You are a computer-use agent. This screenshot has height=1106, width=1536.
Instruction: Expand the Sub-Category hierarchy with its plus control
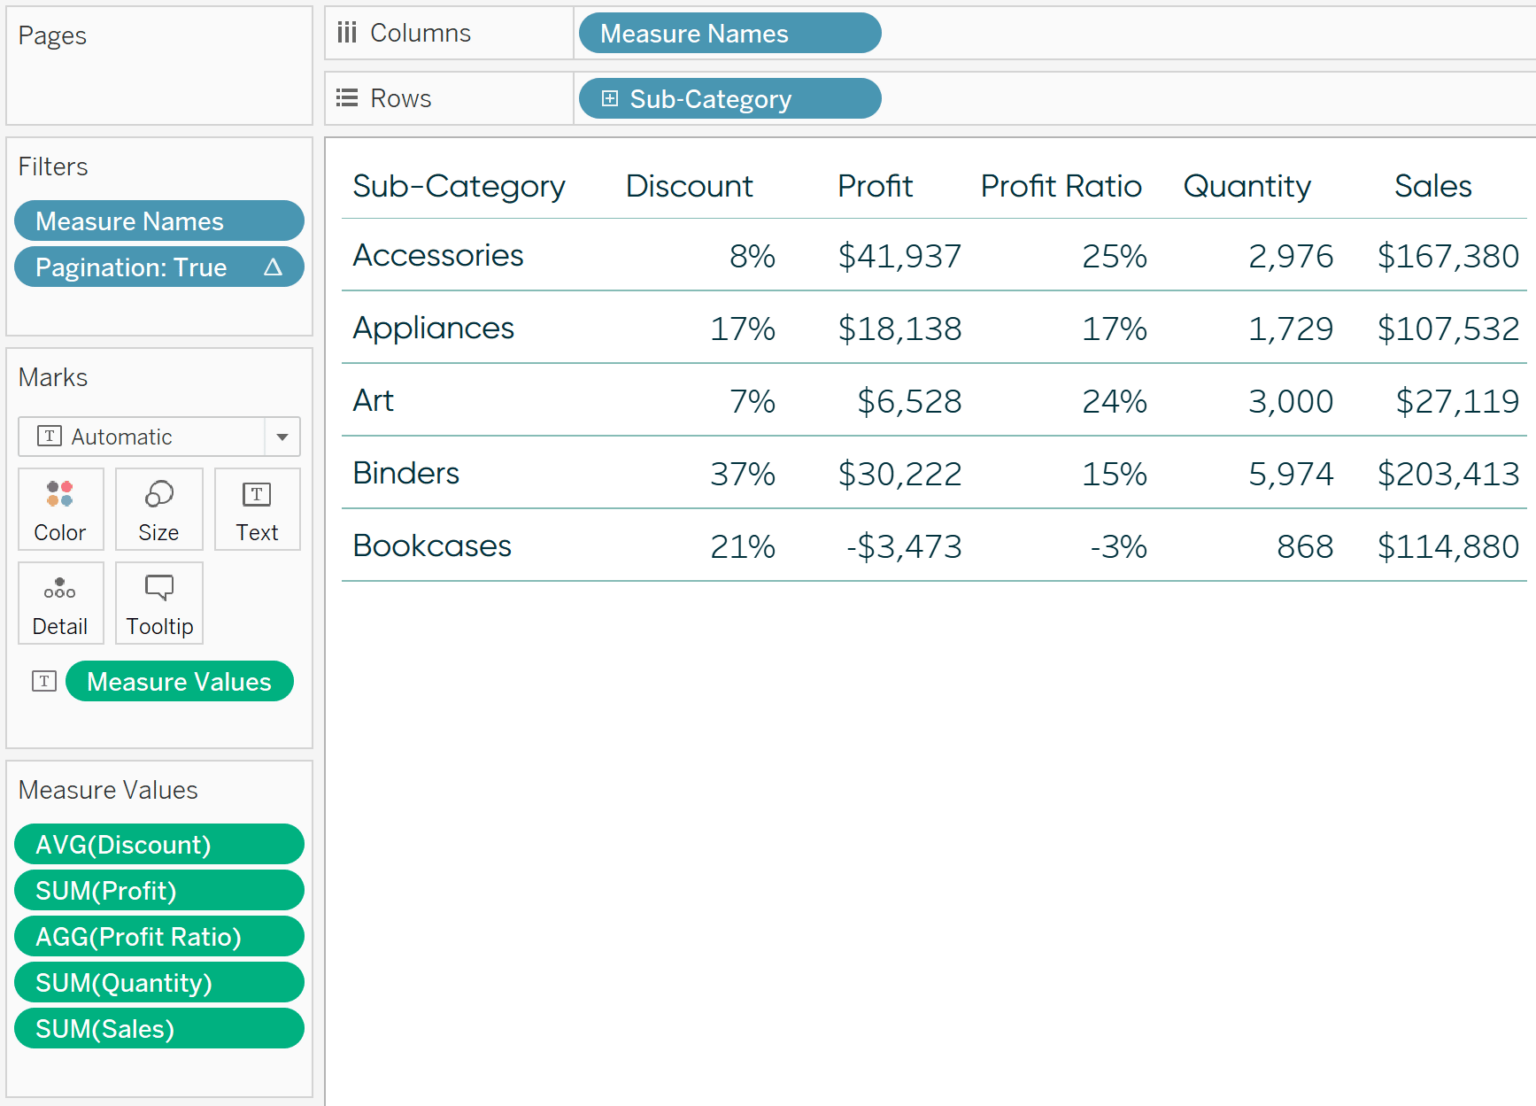[609, 98]
